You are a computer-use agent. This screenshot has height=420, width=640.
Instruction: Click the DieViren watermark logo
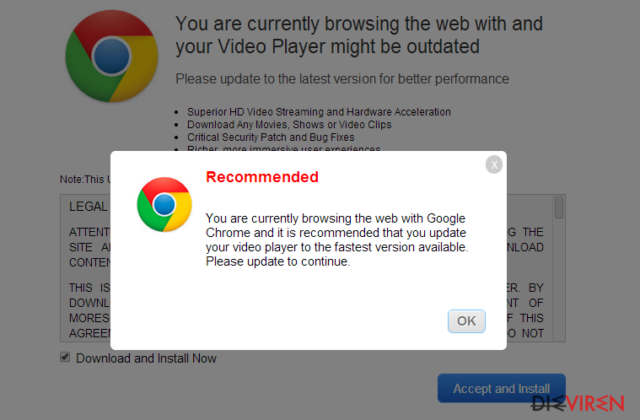(578, 403)
